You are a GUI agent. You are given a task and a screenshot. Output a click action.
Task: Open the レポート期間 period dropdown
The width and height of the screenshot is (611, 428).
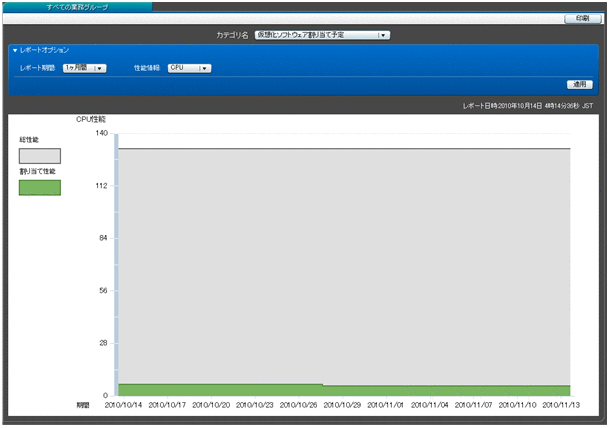click(x=84, y=68)
